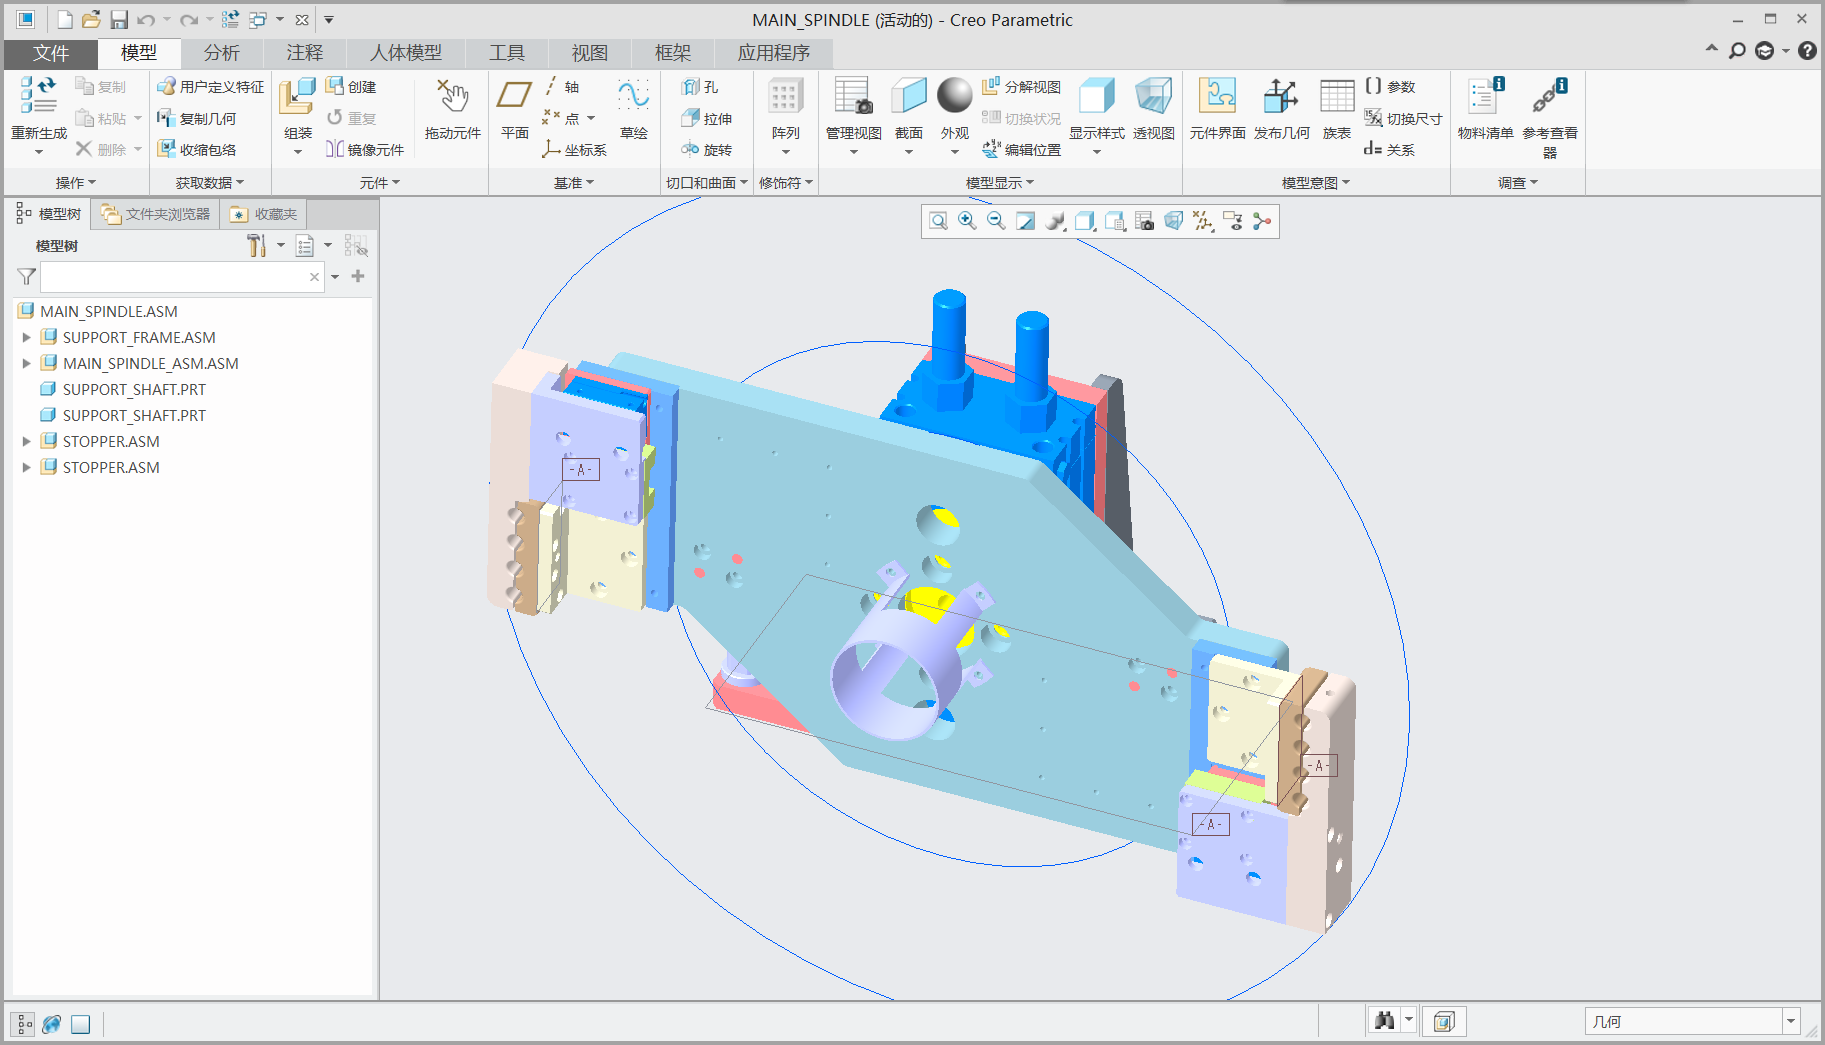Toggle Perspective View (透视图)
Image resolution: width=1825 pixels, height=1045 pixels.
[x=1153, y=96]
